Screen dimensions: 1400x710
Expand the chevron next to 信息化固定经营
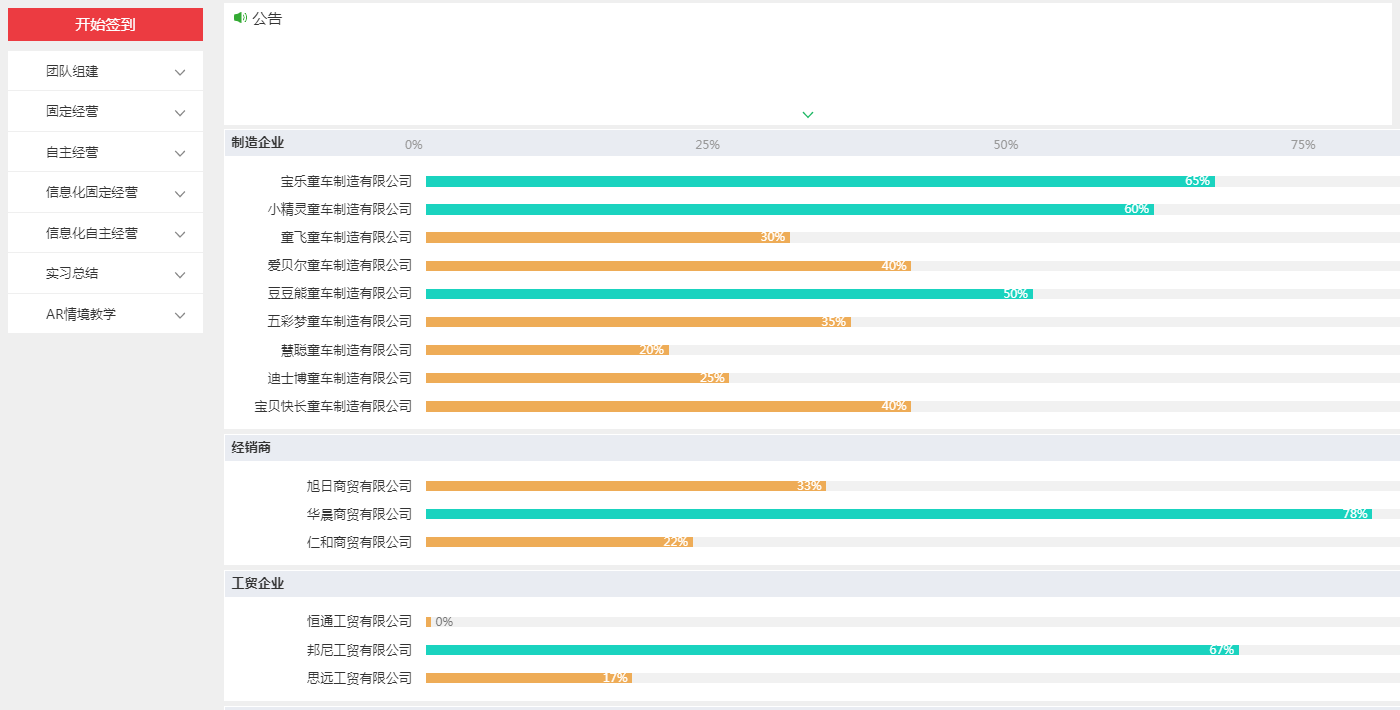180,194
